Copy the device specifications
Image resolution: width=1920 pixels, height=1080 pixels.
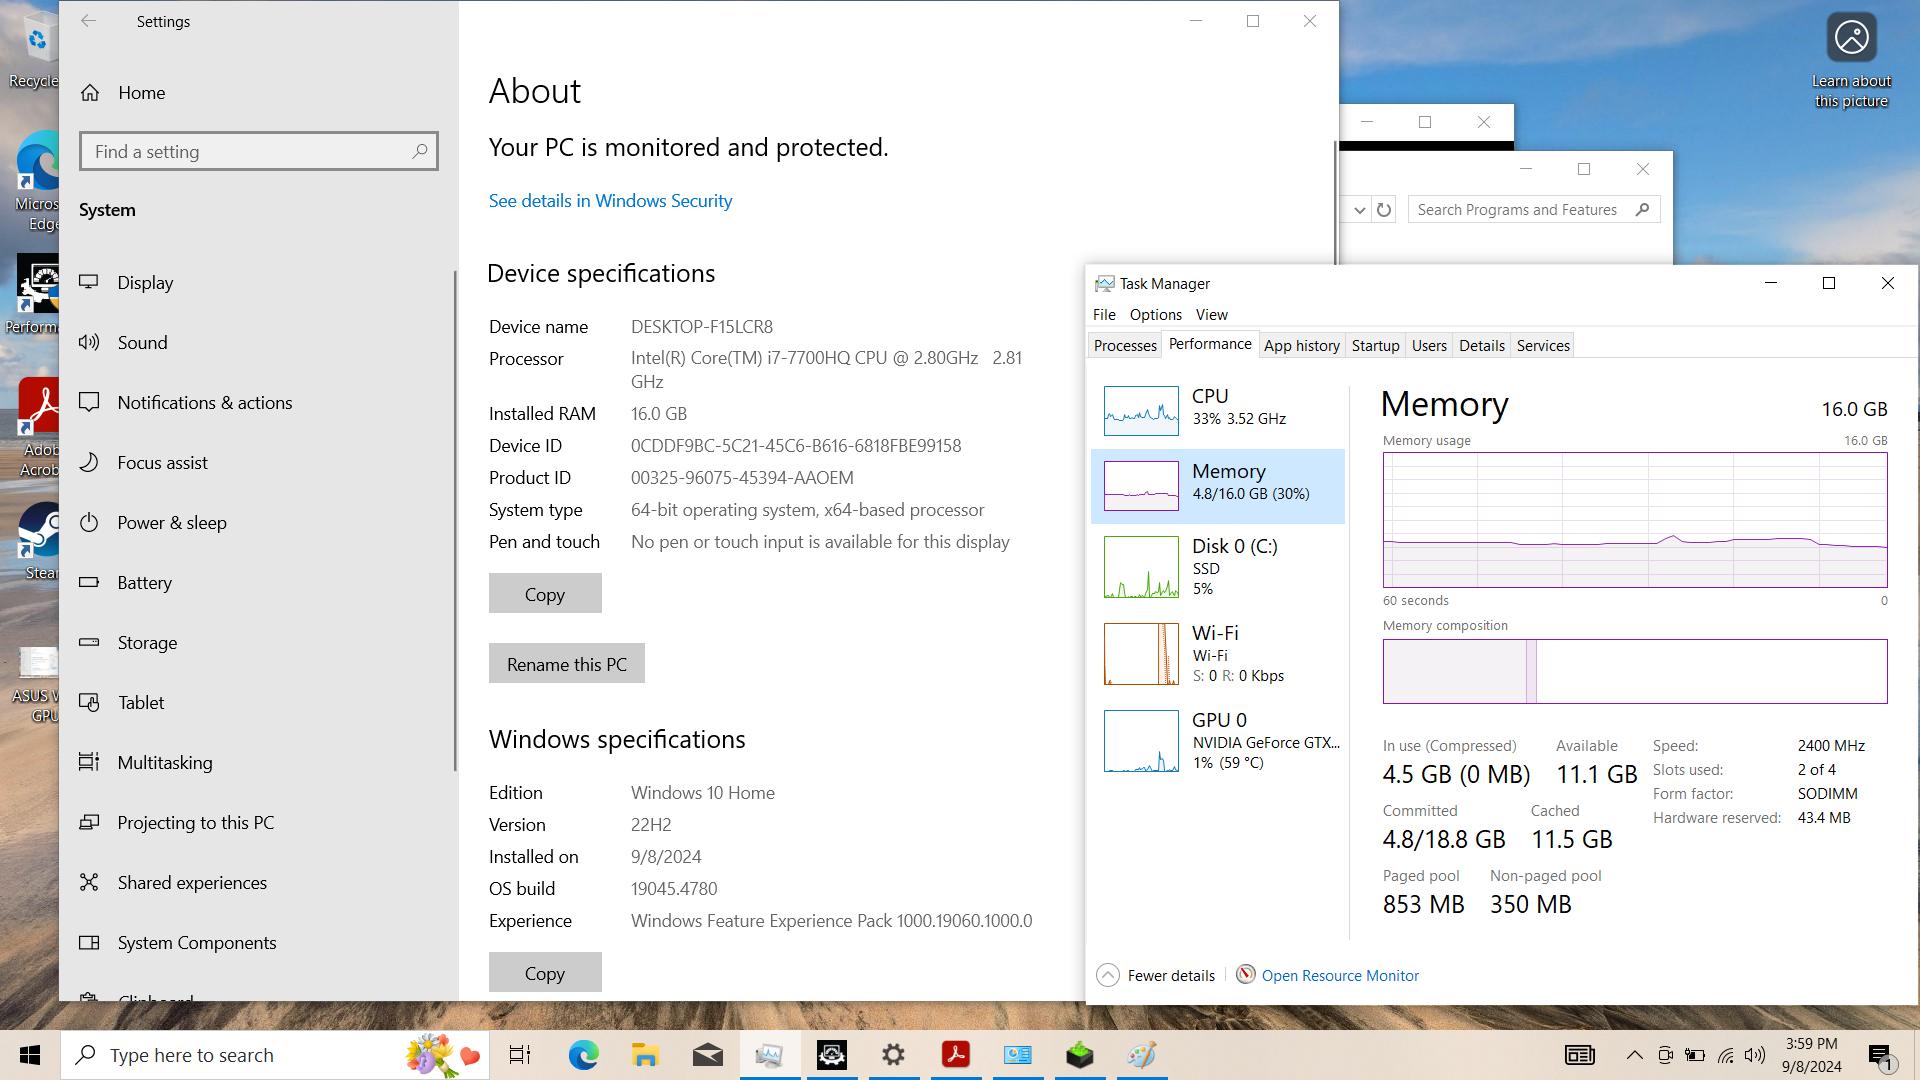[x=545, y=594]
